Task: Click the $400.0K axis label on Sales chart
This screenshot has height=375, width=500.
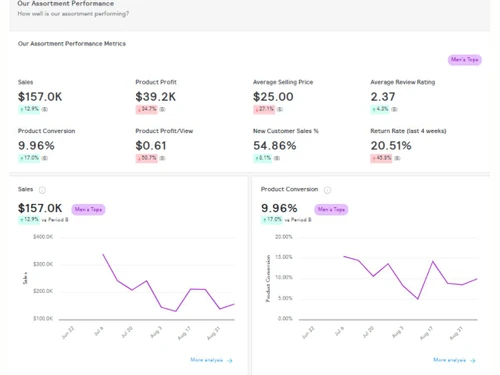Action: pos(43,237)
